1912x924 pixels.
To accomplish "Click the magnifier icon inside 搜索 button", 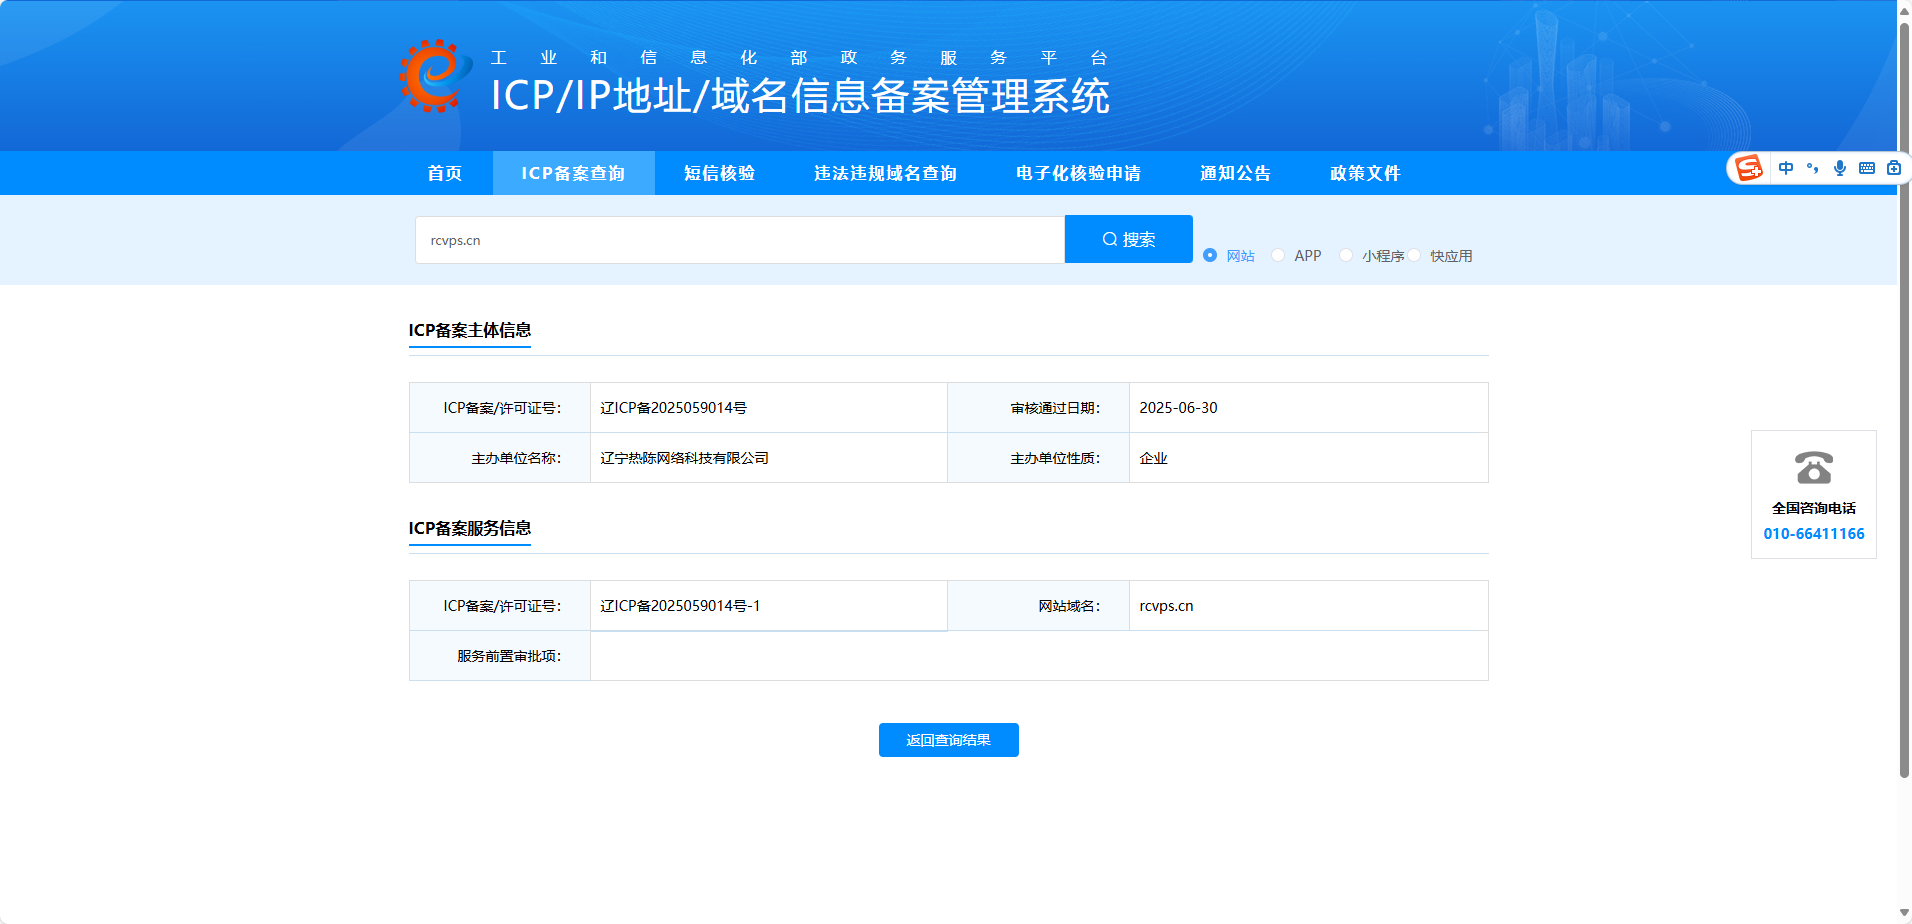I will 1109,238.
